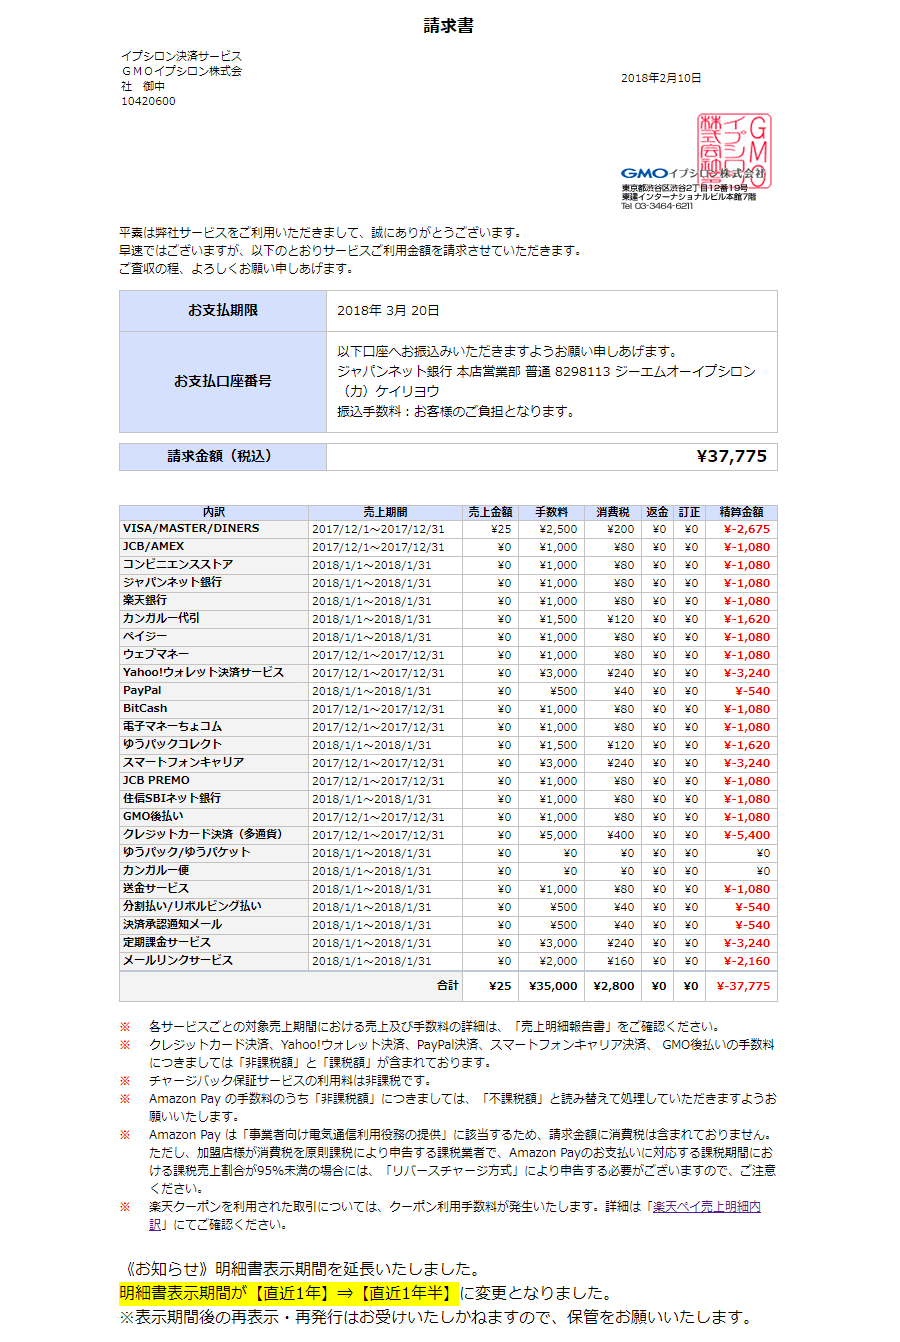Select the customer number 10420600

coord(148,101)
